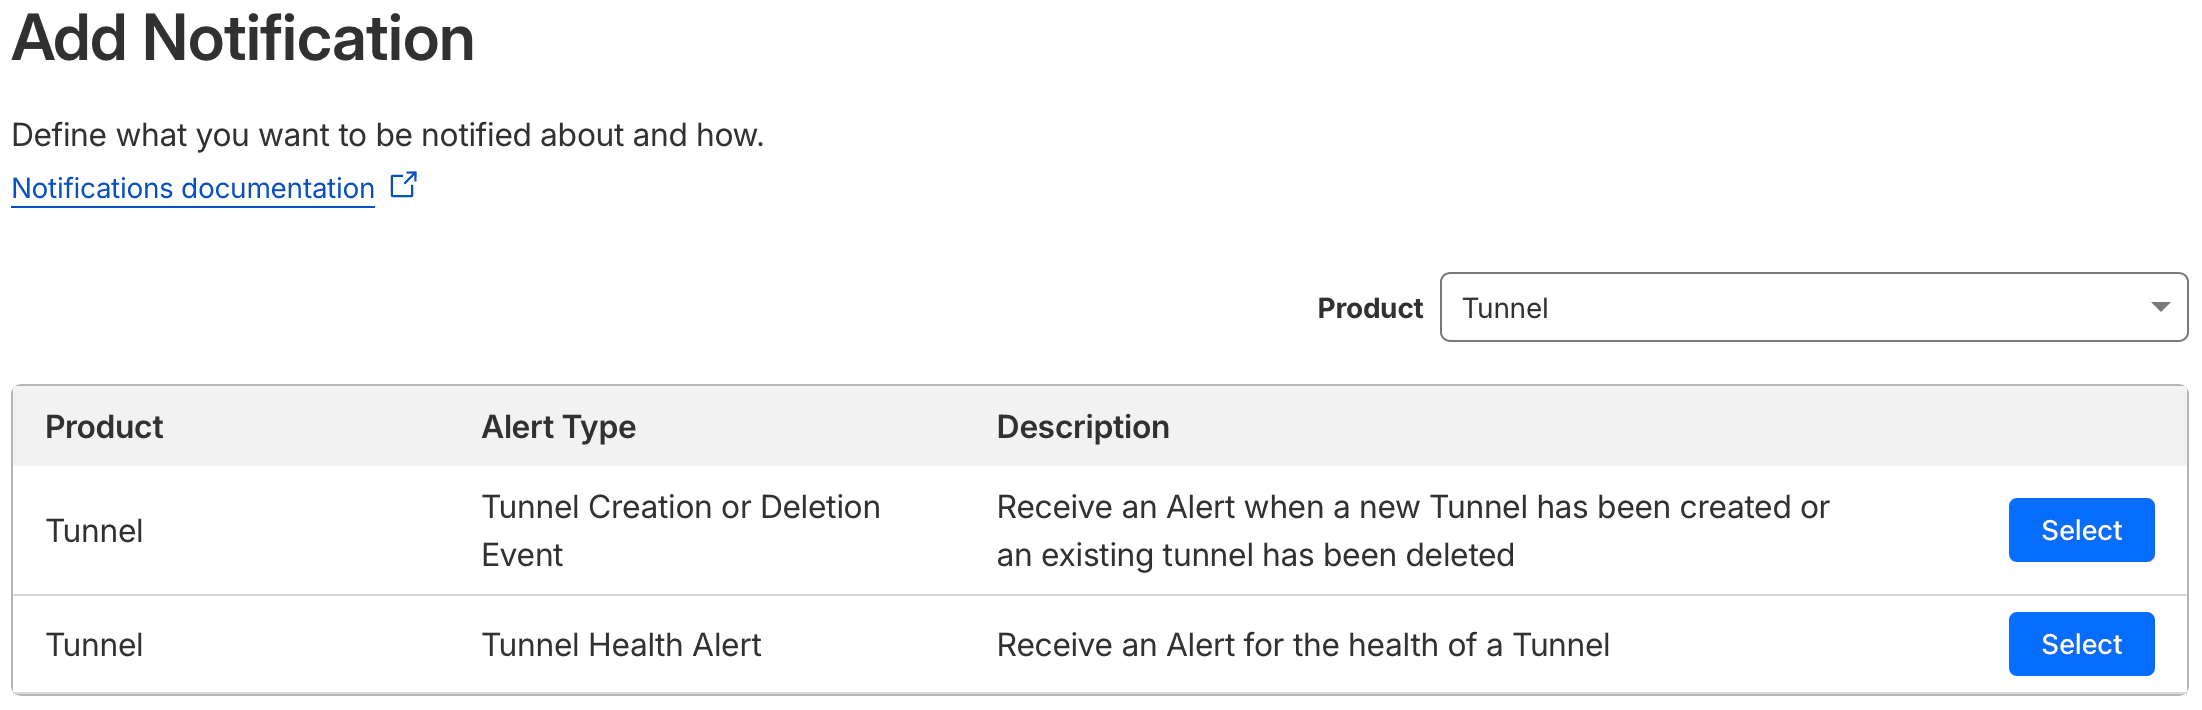The height and width of the screenshot is (710, 2202).
Task: Click the health of a Tunnel description
Action: coord(1302,645)
